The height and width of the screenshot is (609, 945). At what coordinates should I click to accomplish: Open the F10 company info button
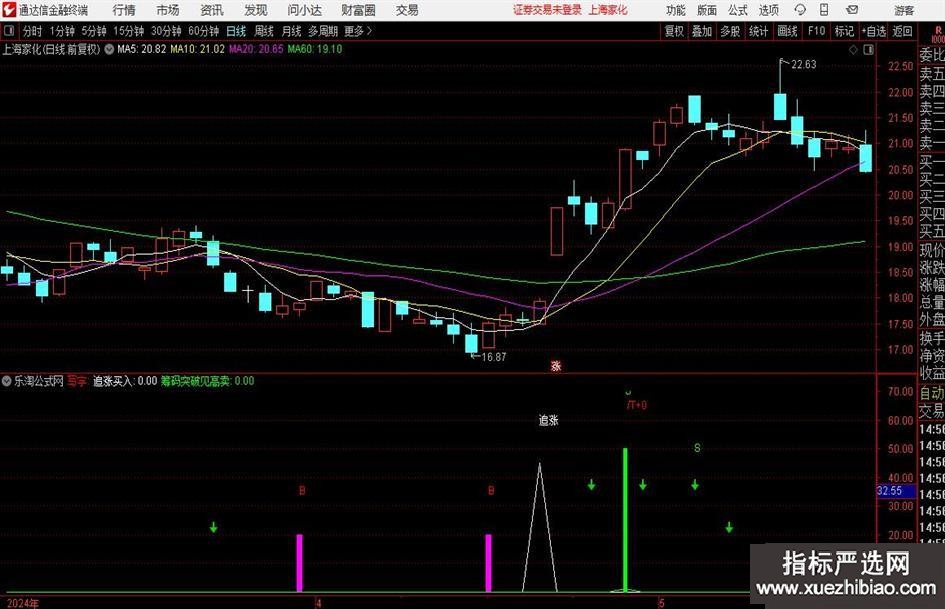pos(816,31)
